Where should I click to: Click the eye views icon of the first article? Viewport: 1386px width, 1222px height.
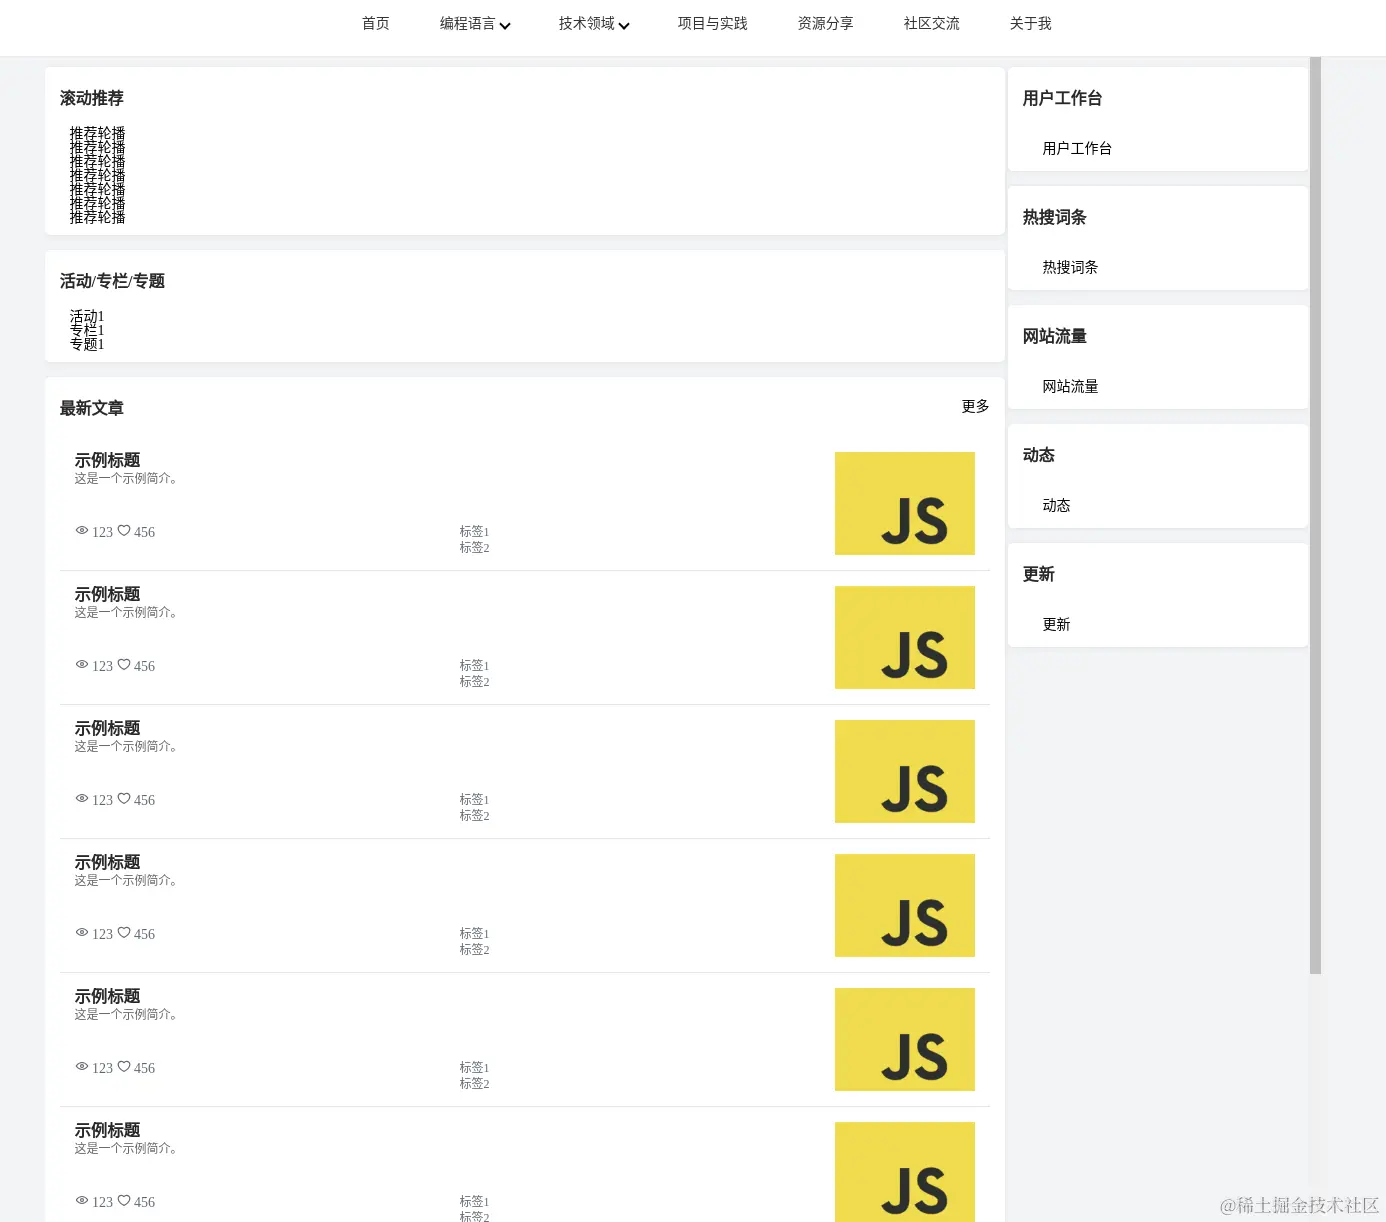[x=82, y=531]
